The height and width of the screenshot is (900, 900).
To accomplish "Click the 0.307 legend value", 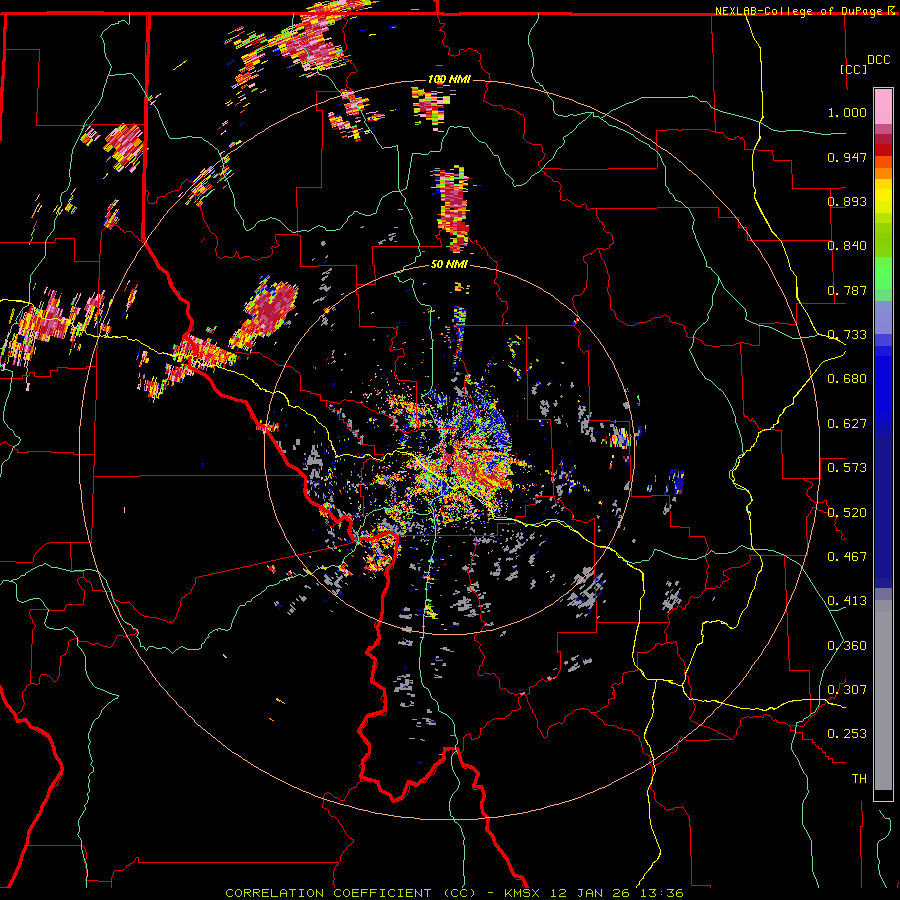I will (847, 690).
